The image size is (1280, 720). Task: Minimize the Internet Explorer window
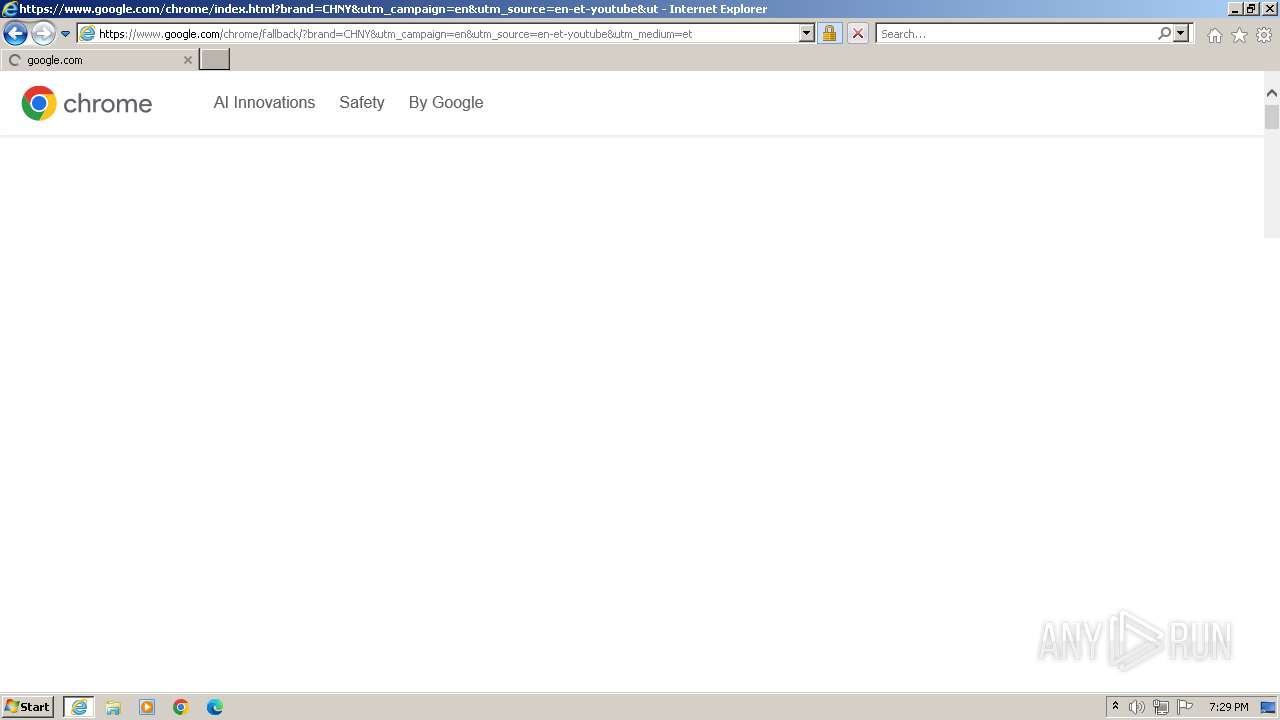pos(1235,9)
